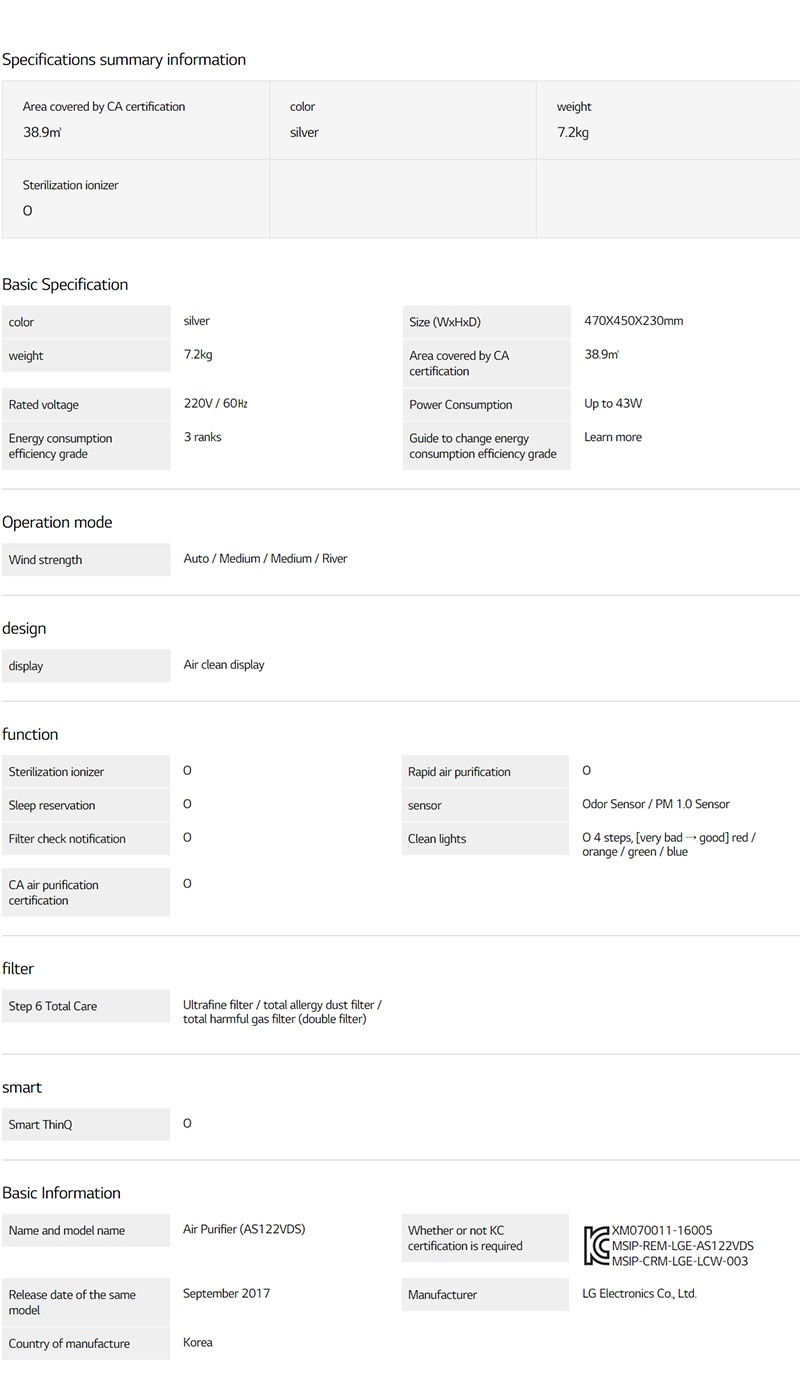Select the Size (WxHxD) label cell
The width and height of the screenshot is (800, 1398).
tap(486, 322)
